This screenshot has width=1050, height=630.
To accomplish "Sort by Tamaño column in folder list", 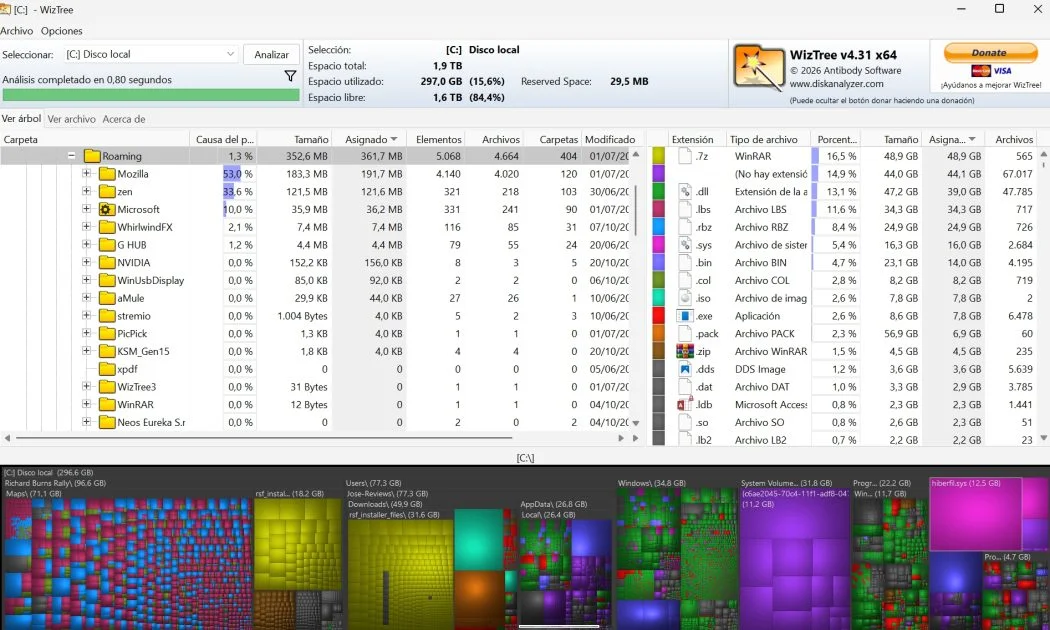I will coord(295,139).
